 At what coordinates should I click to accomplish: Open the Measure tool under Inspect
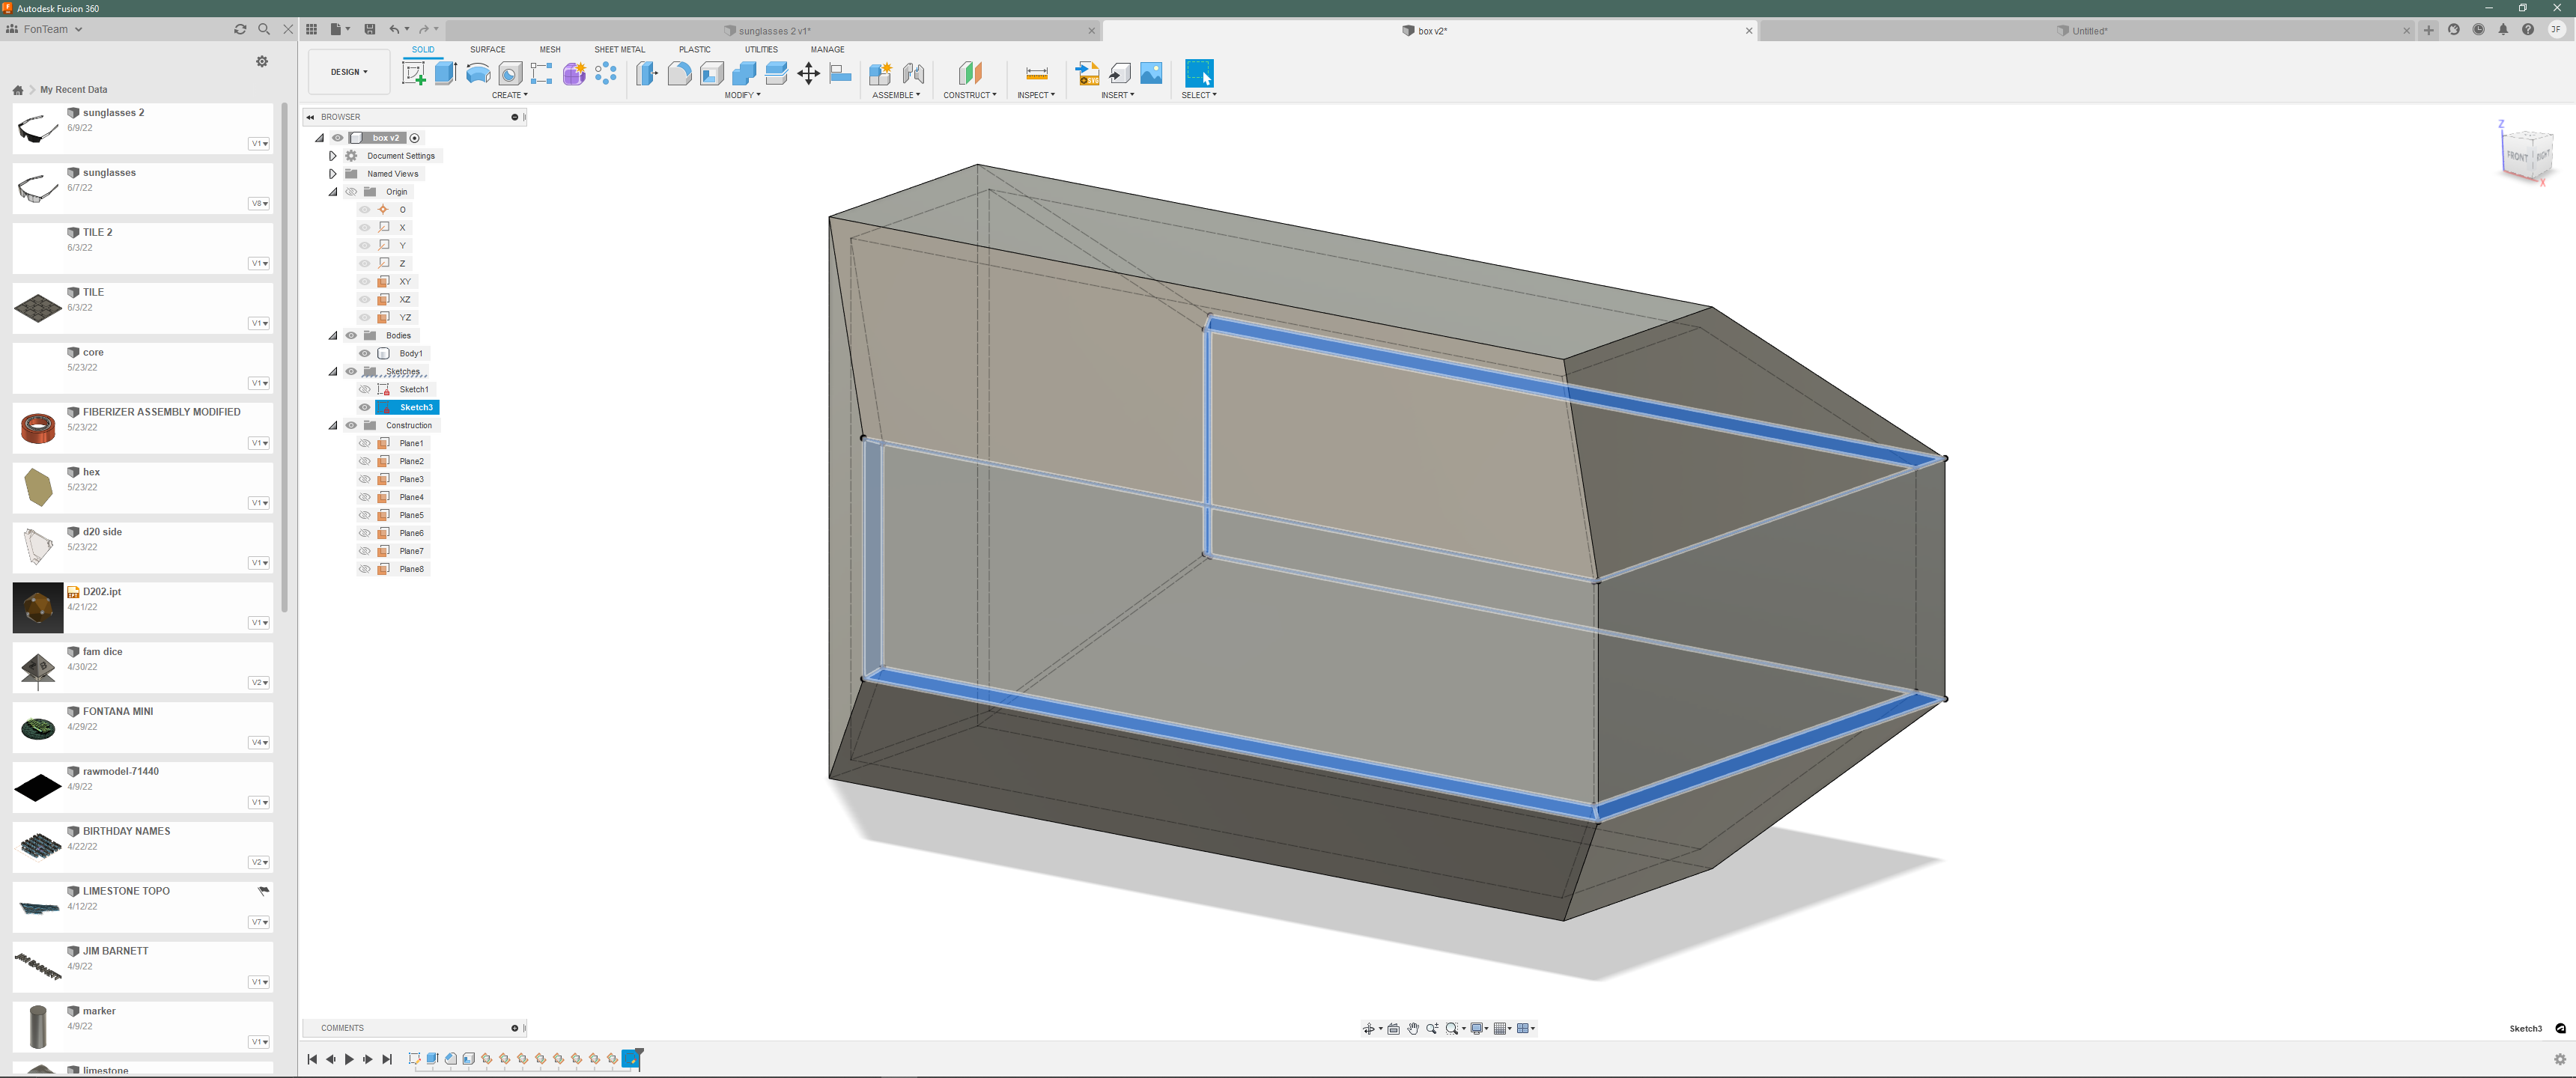coord(1035,73)
